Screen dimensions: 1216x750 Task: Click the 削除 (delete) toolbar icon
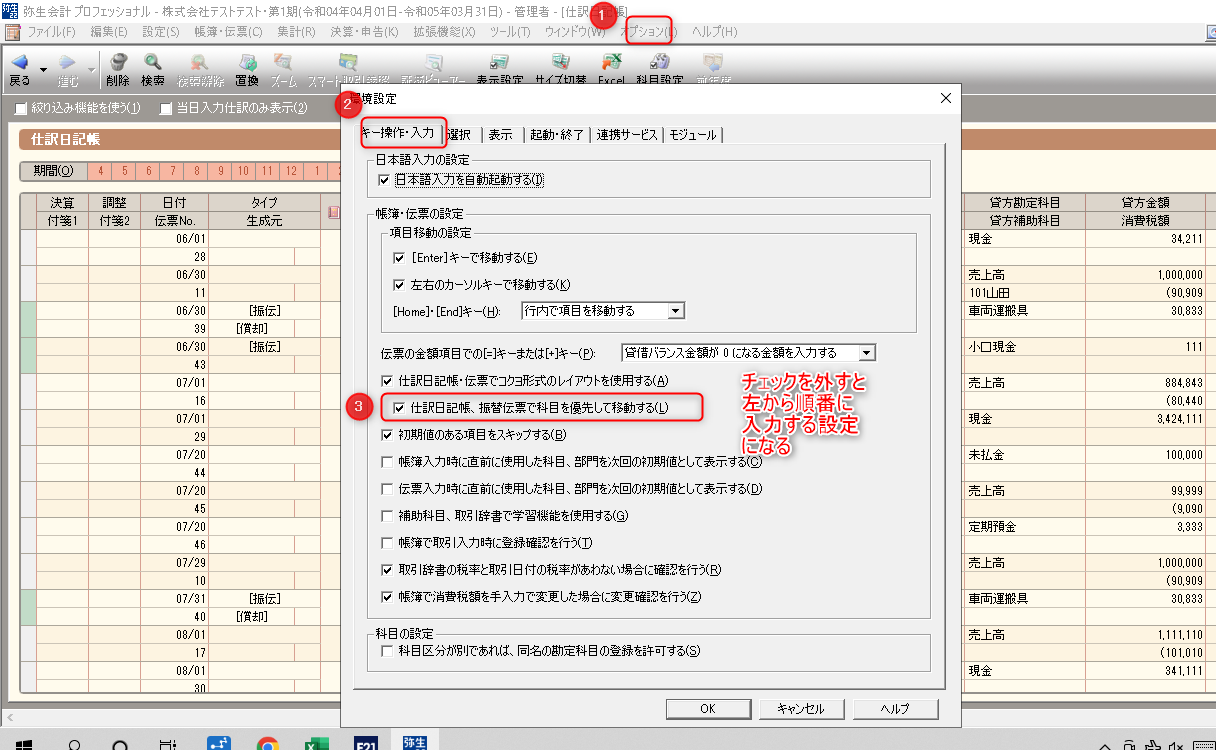click(118, 69)
